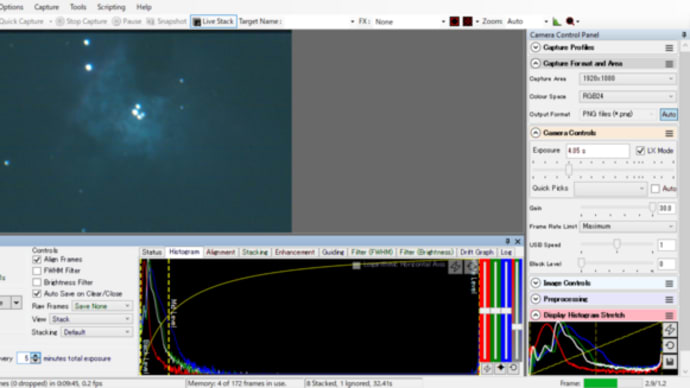Image resolution: width=690 pixels, height=388 pixels.
Task: Pin the live stacking panel
Action: coord(507,242)
